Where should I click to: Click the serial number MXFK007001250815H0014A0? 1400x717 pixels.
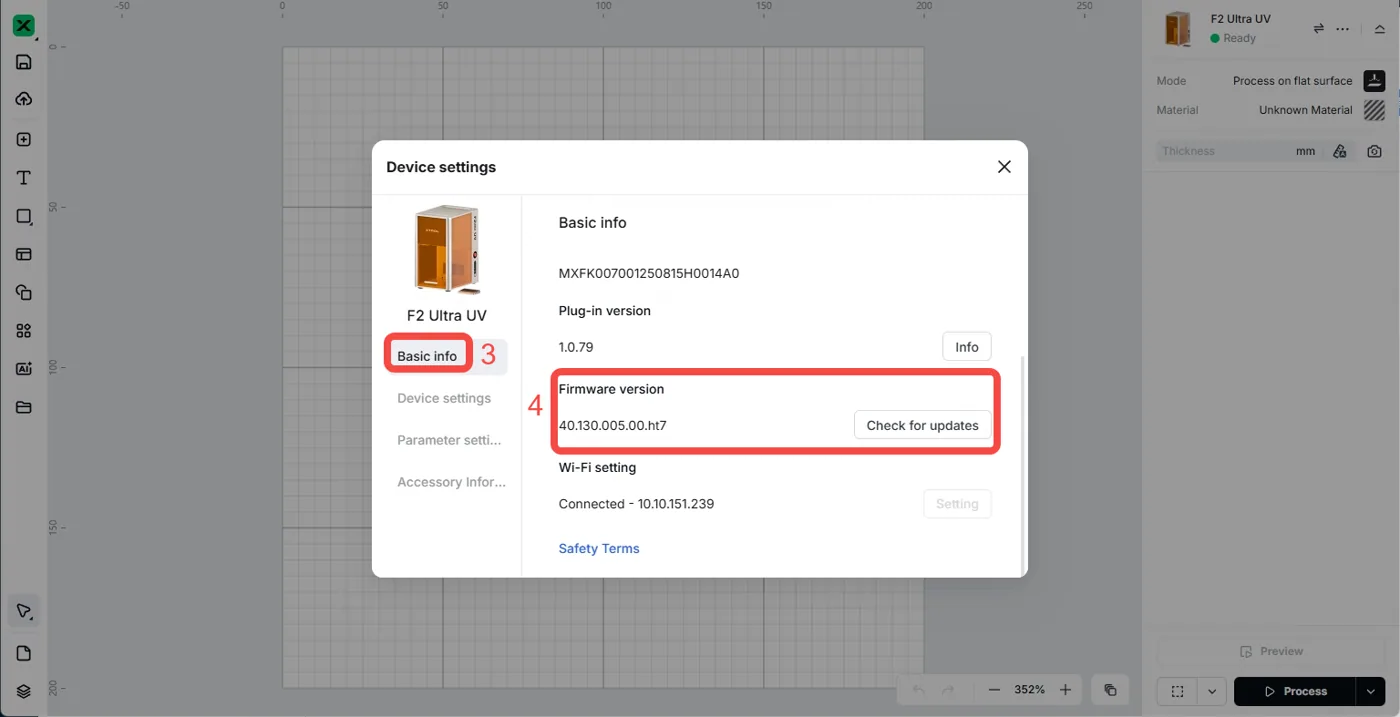tap(649, 273)
